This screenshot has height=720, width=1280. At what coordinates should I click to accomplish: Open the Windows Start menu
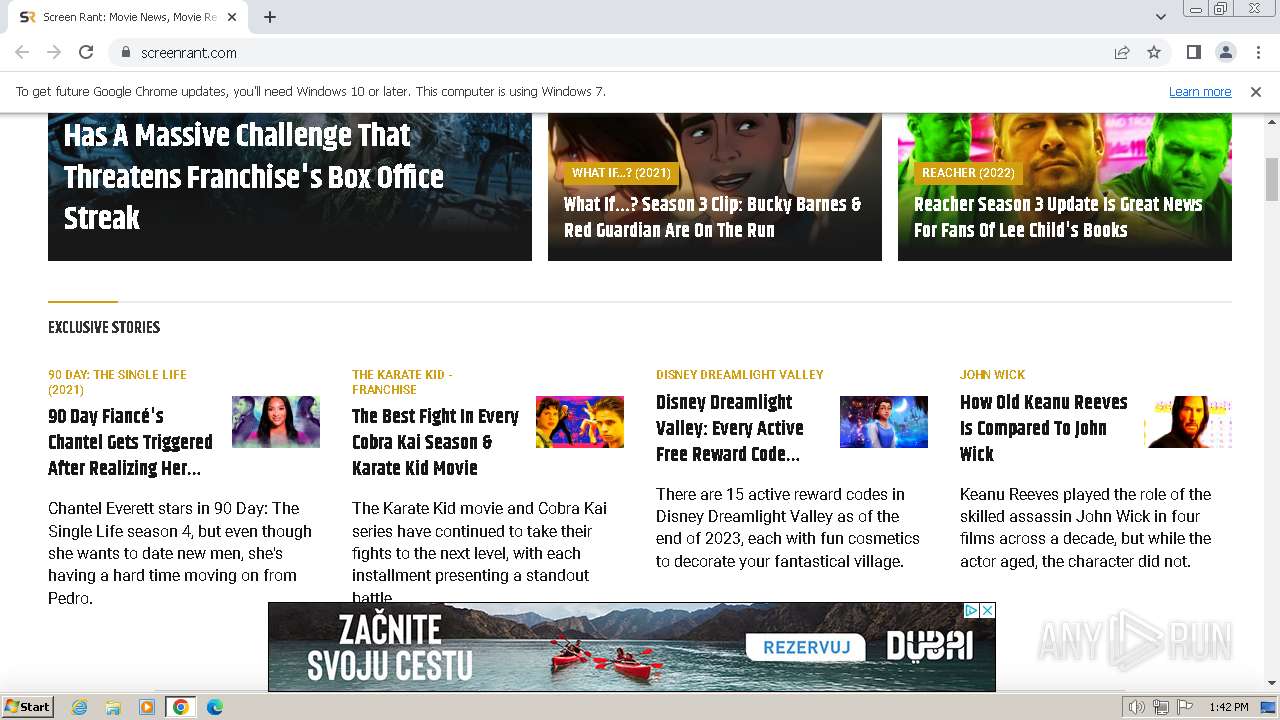coord(27,706)
